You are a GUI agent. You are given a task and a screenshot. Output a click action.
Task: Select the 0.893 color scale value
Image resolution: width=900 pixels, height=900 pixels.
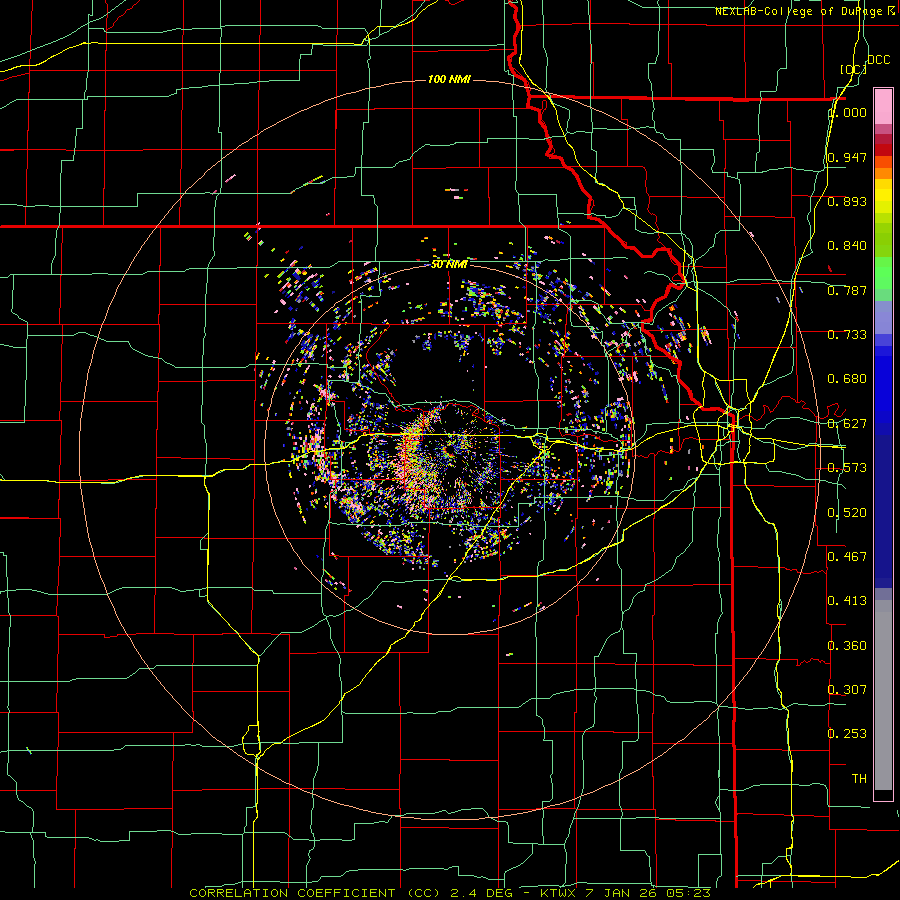pos(847,201)
